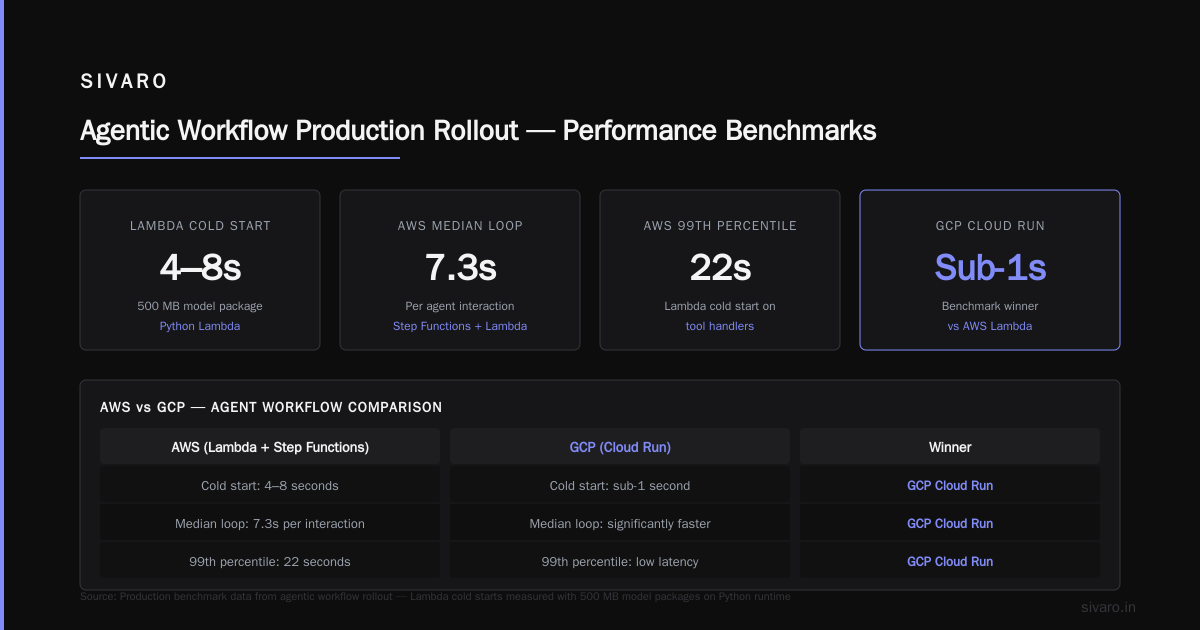Click the Lambda cold start on text

[720, 306]
